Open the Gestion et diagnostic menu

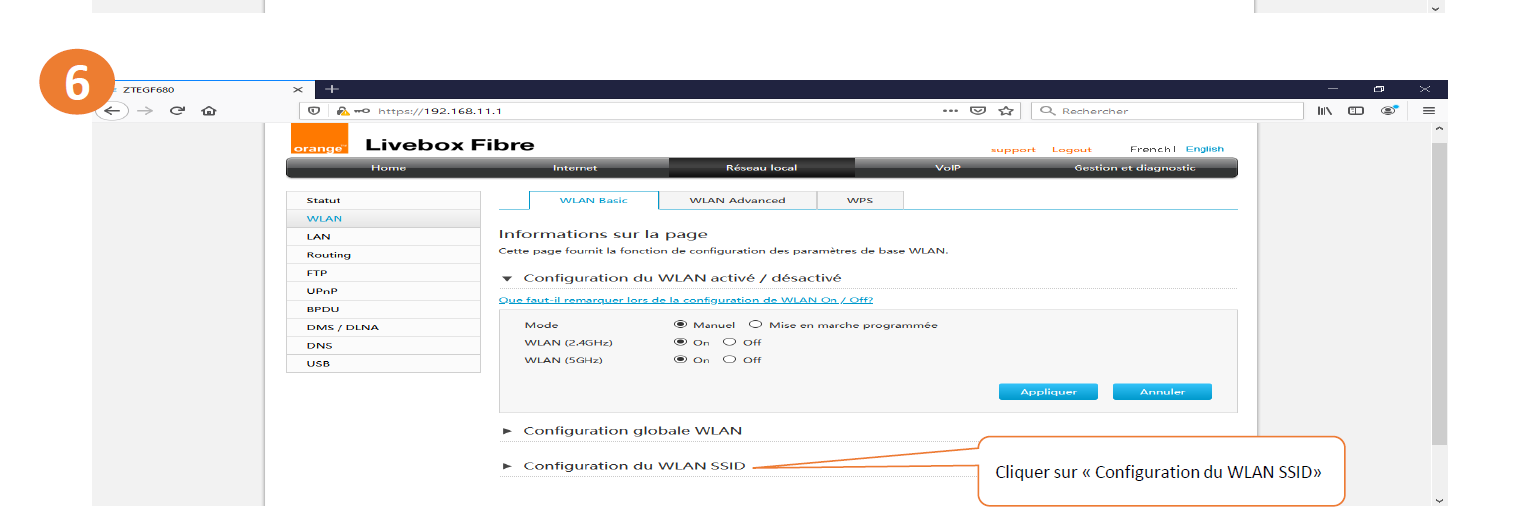click(x=1134, y=168)
